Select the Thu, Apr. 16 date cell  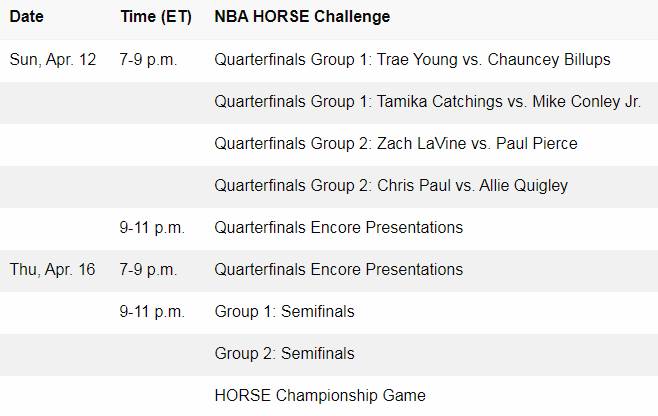[53, 269]
